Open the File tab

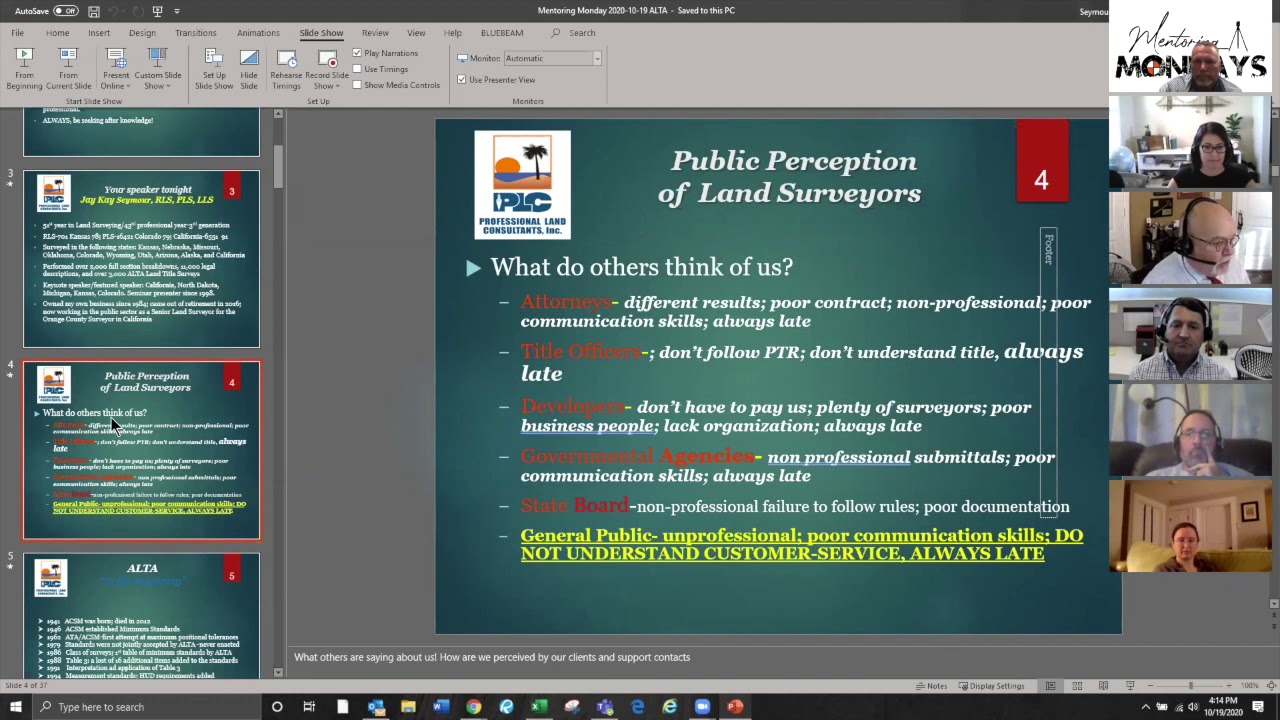(x=17, y=33)
